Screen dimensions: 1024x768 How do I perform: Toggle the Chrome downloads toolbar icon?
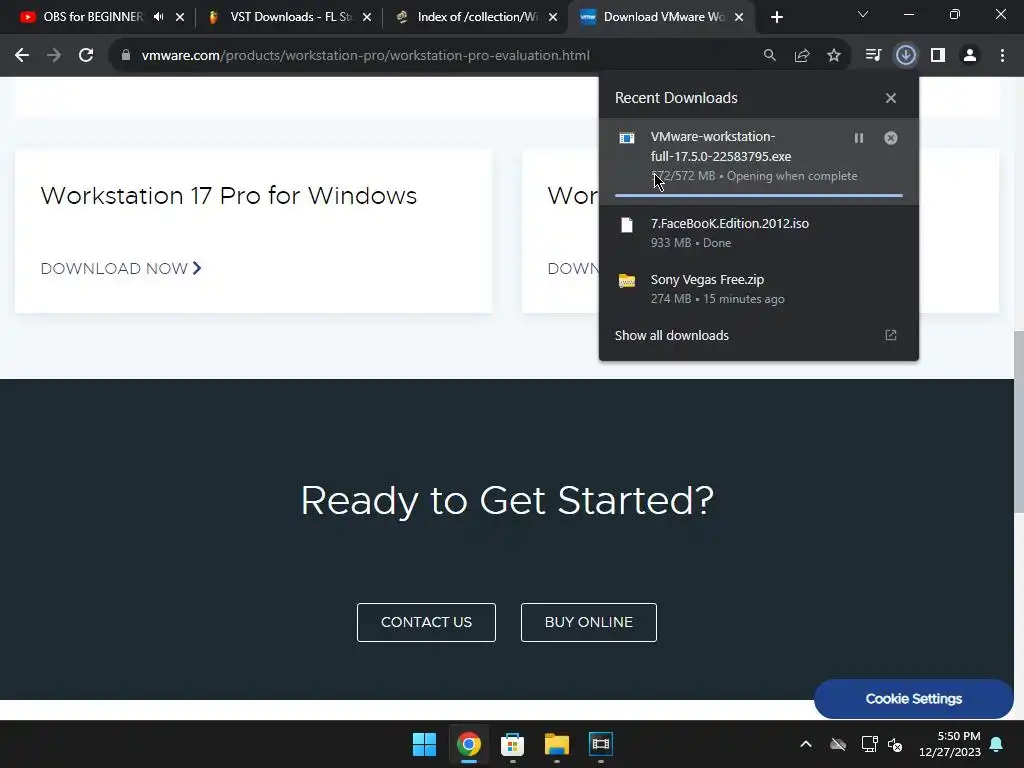[x=905, y=56]
